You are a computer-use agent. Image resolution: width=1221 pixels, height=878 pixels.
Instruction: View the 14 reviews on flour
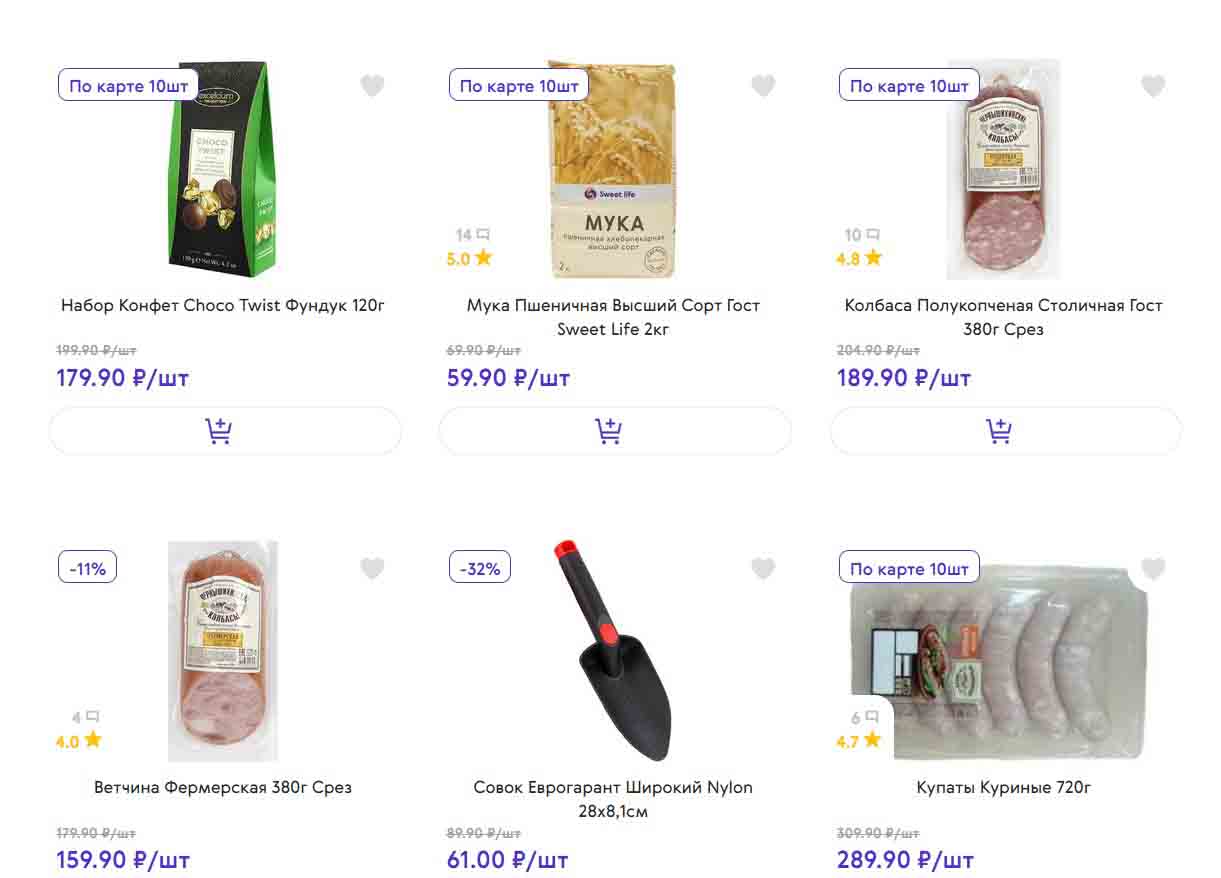coord(472,235)
